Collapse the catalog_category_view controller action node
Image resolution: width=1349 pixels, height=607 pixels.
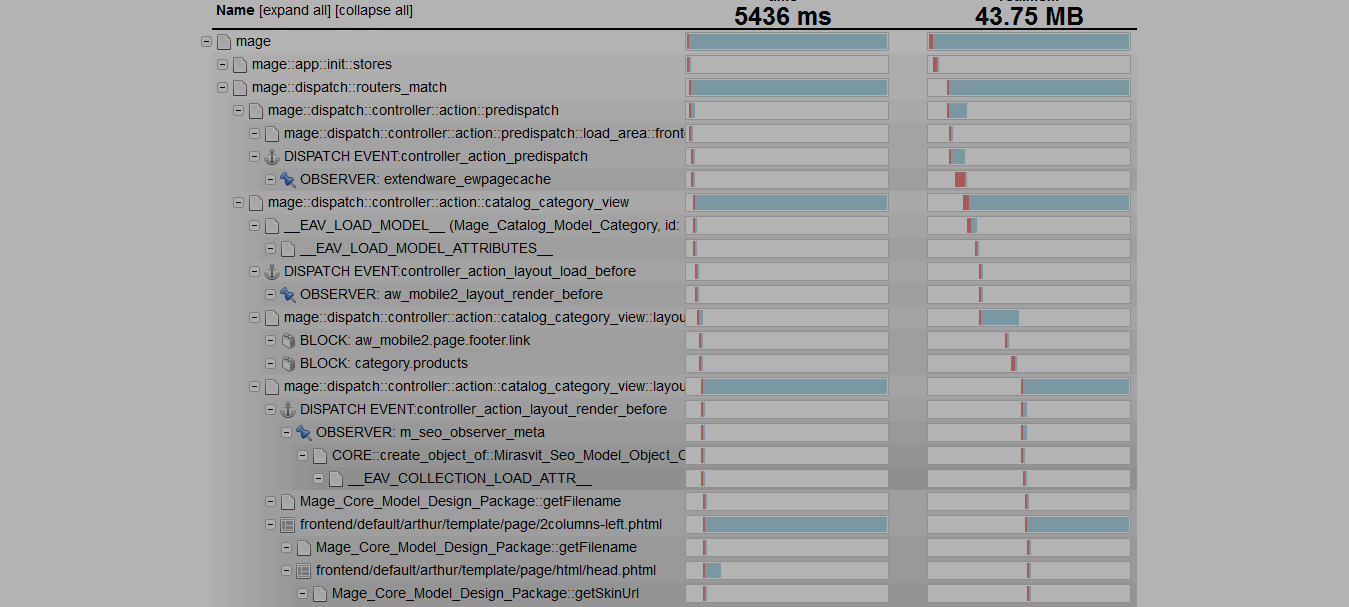coord(239,203)
